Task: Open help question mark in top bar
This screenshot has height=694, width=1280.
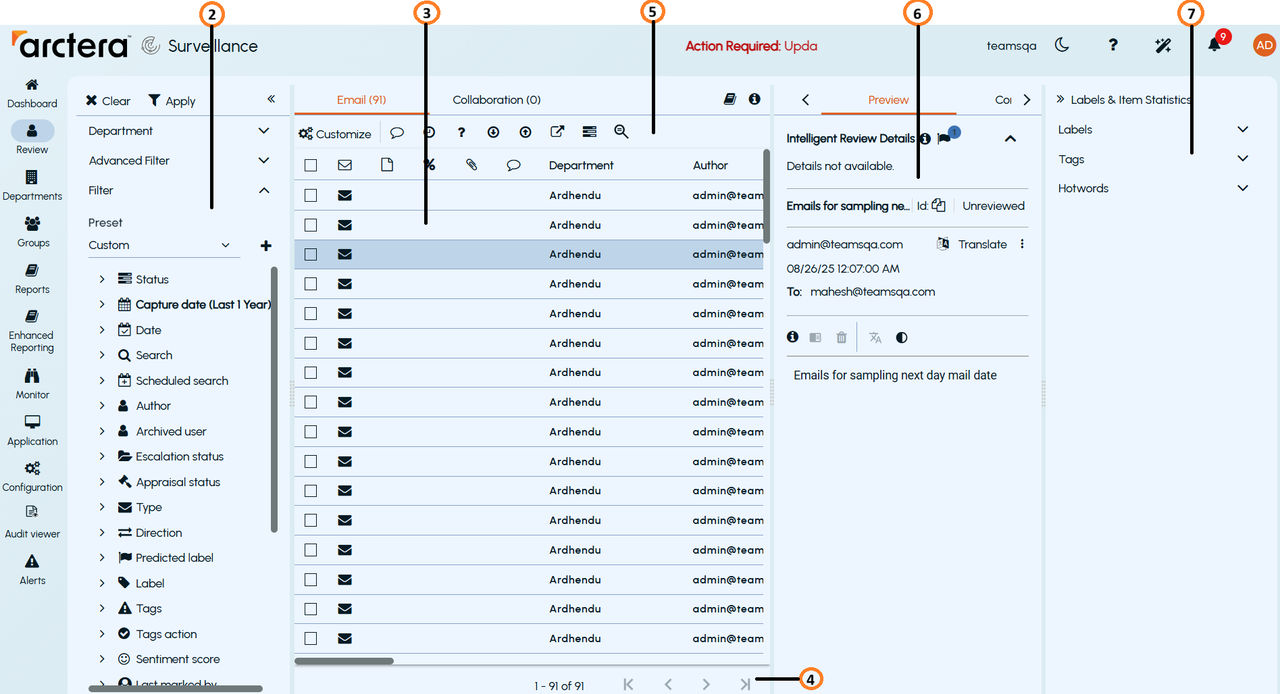Action: [1112, 45]
